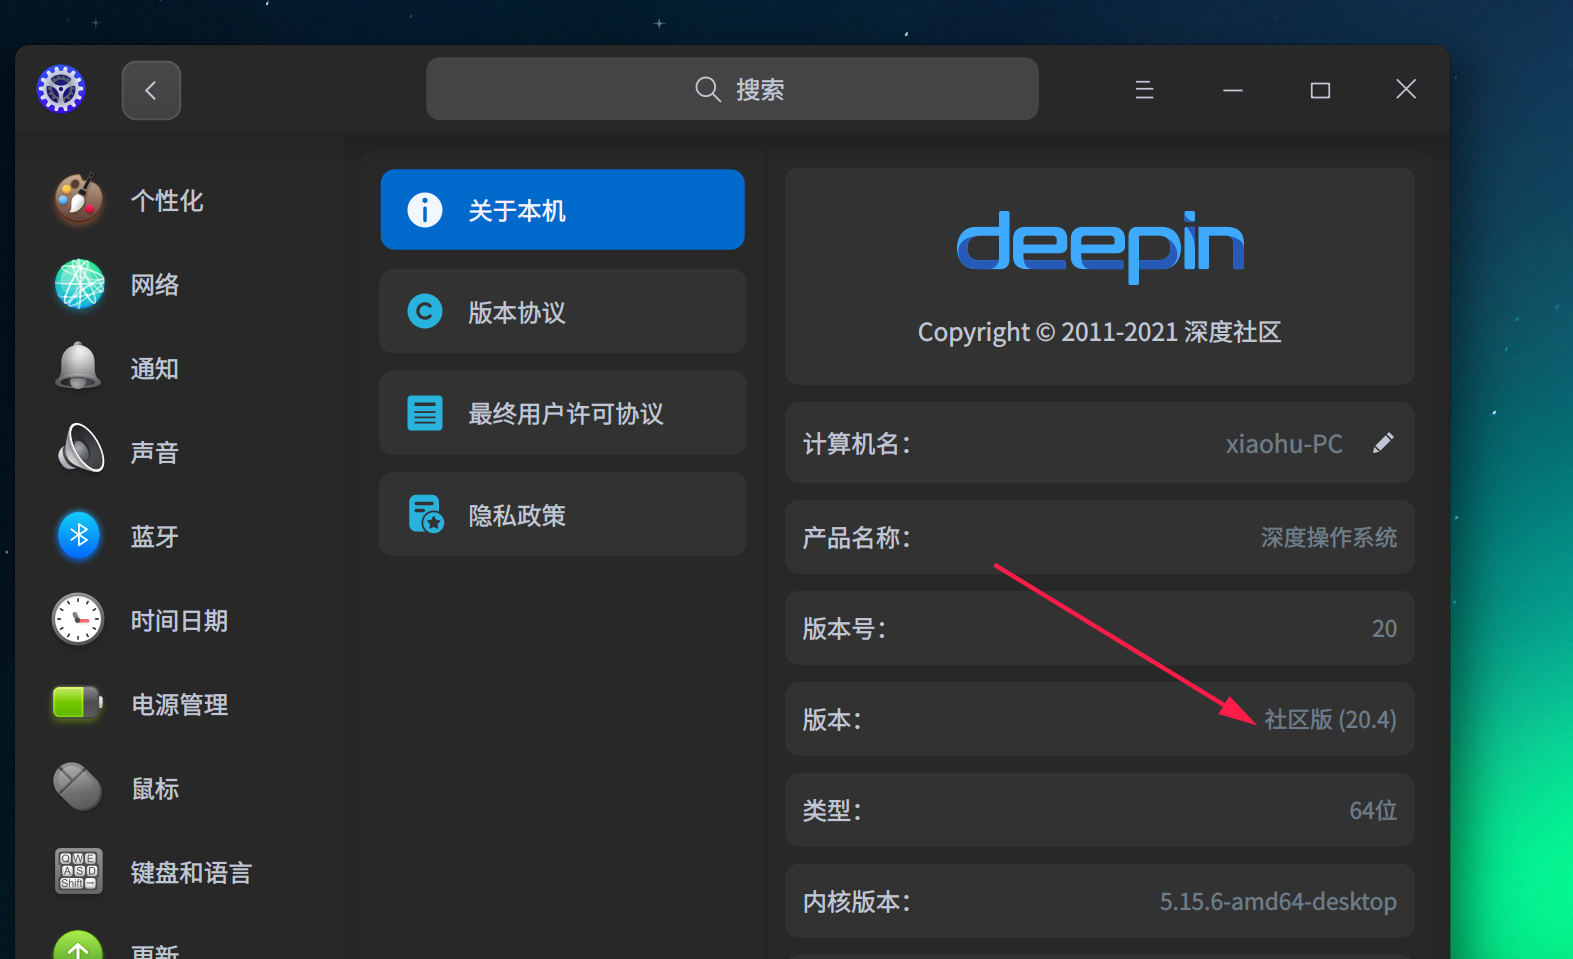1573x959 pixels.
Task: Select the 隐私政策 tab
Action: (562, 514)
